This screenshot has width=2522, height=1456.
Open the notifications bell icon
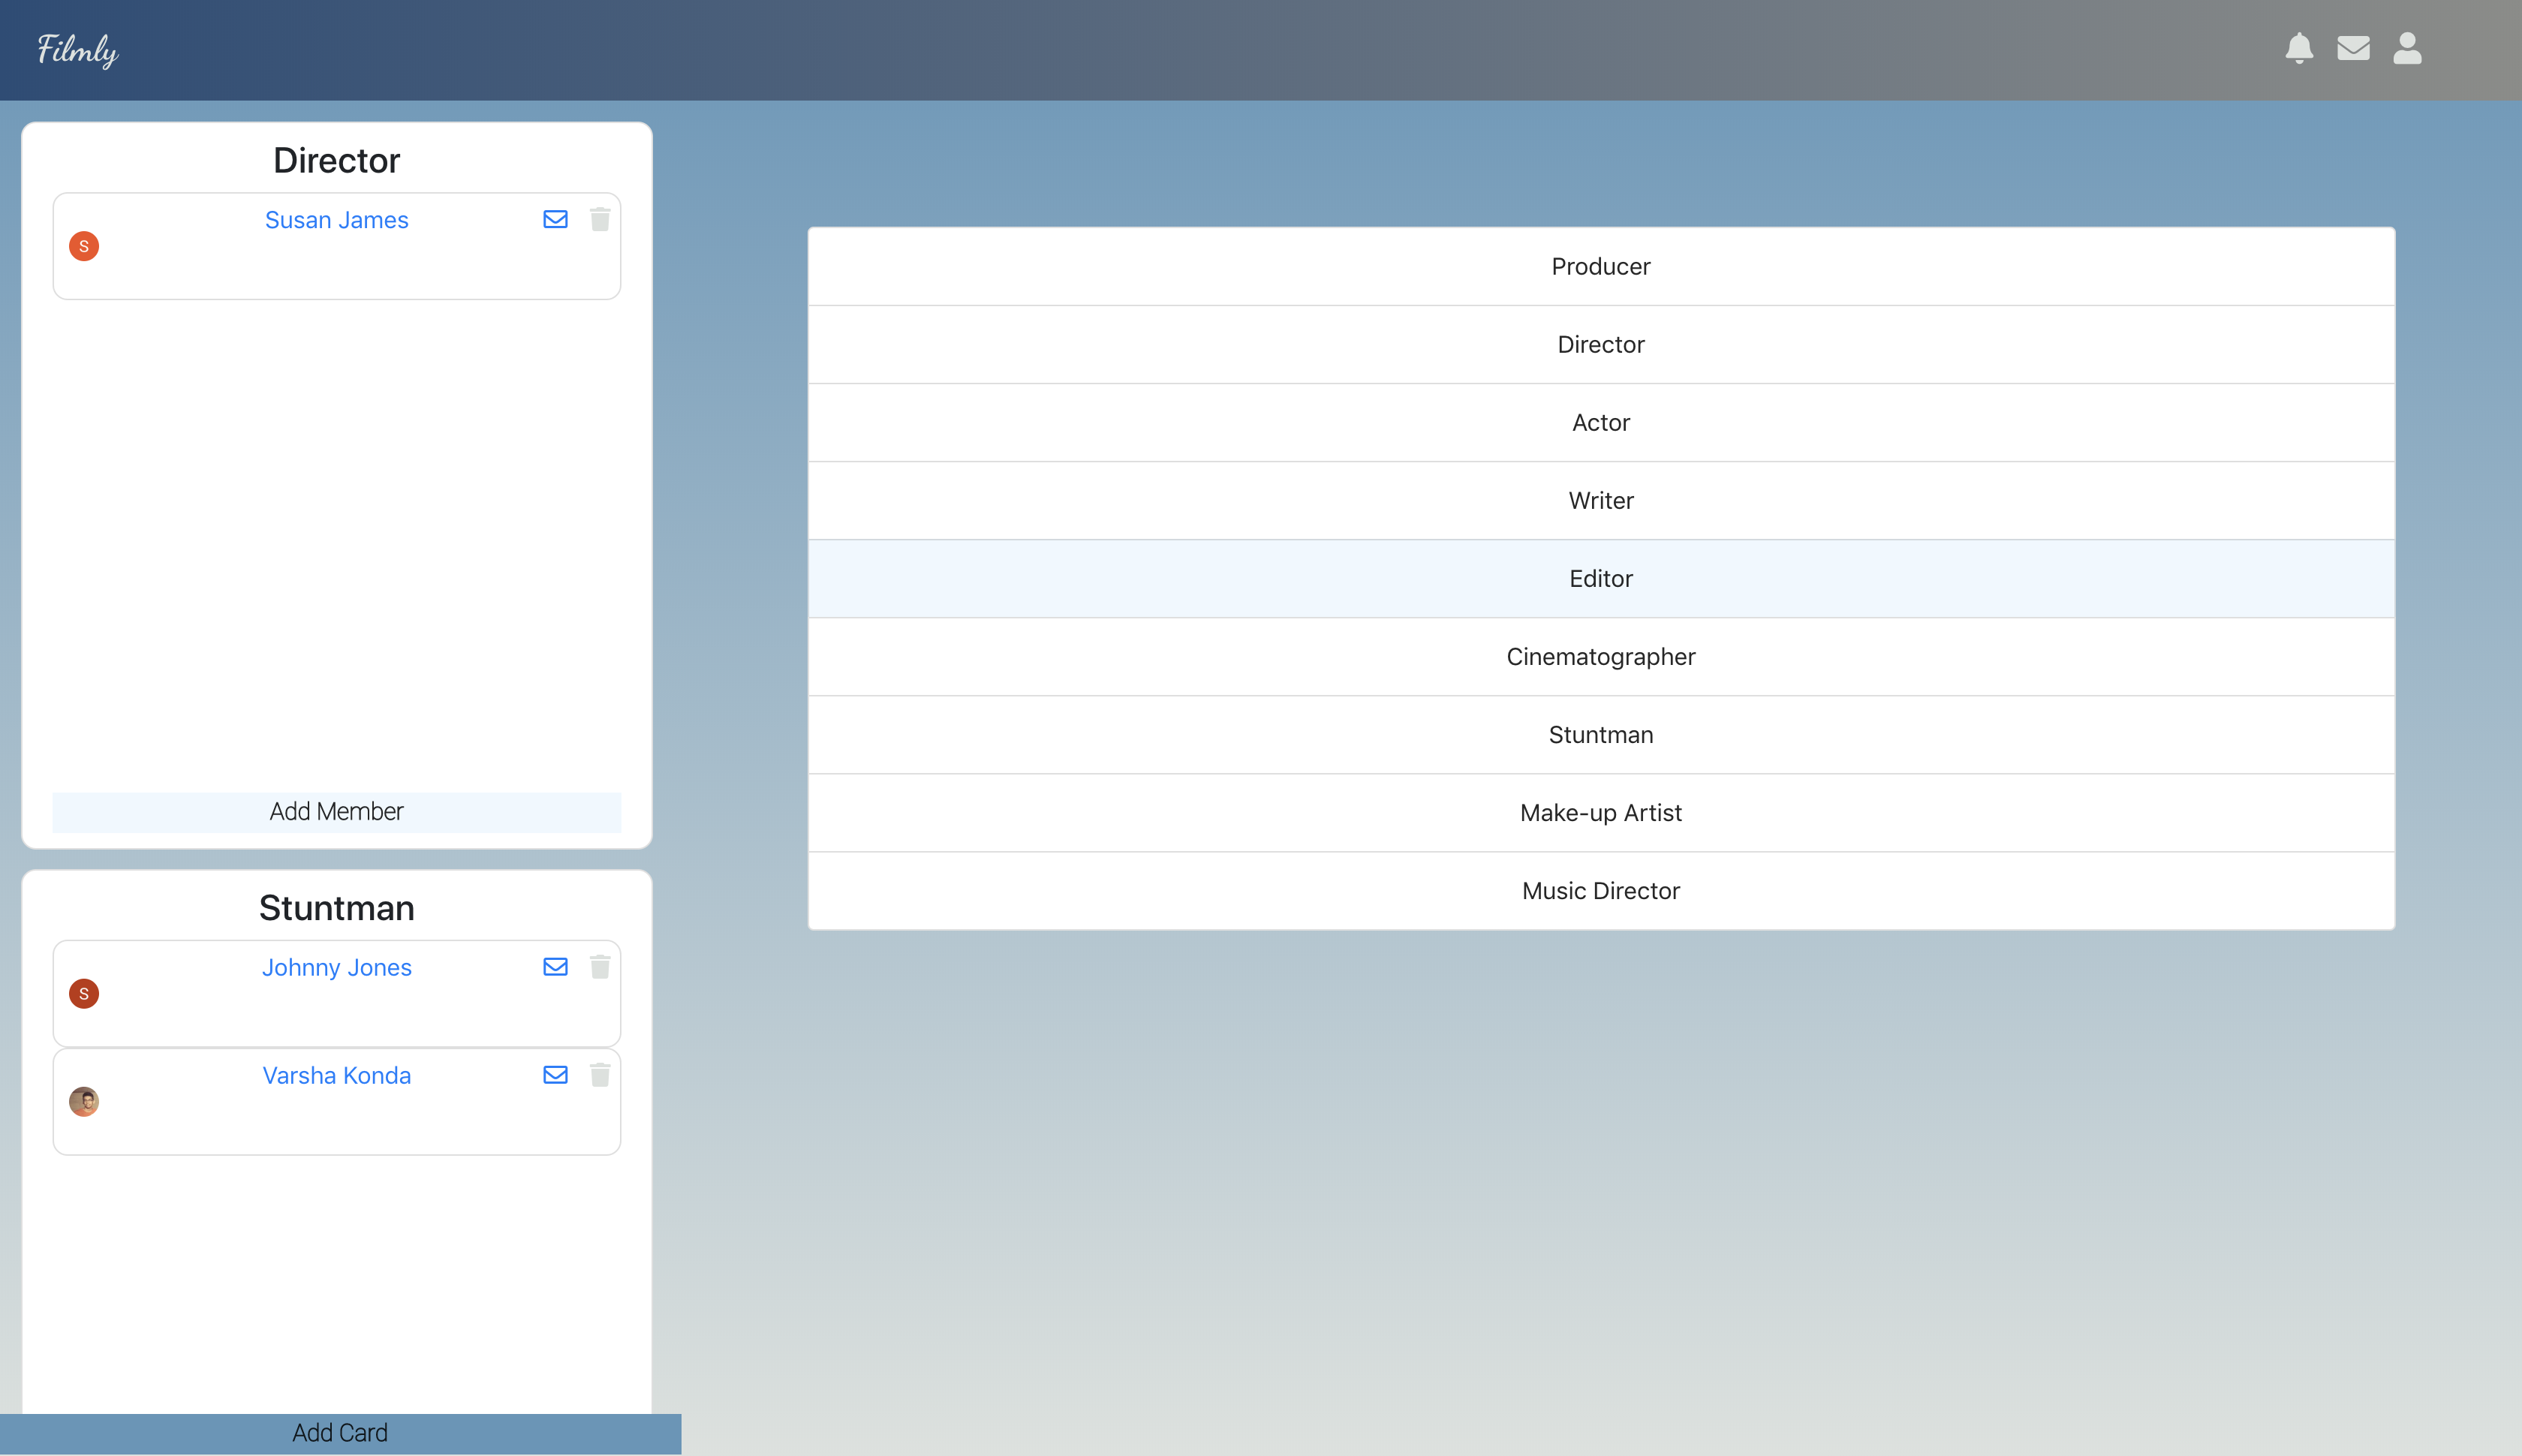[2299, 48]
